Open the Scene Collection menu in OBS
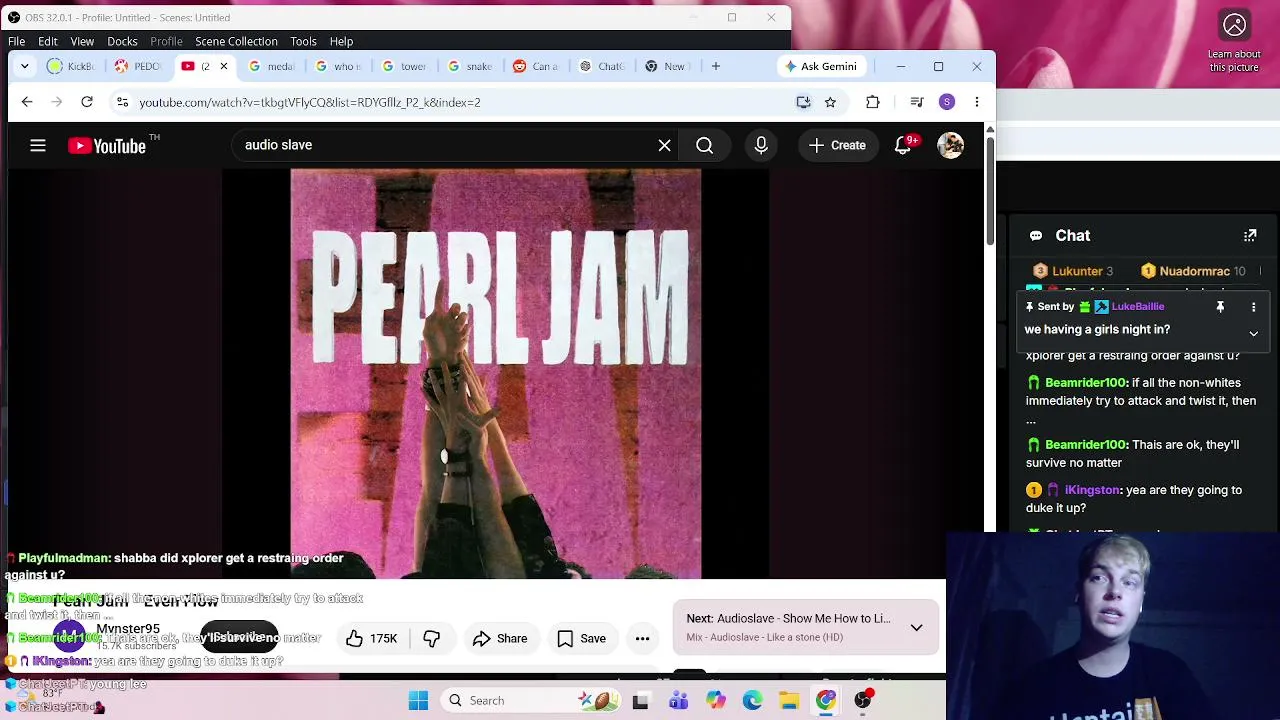 point(236,41)
